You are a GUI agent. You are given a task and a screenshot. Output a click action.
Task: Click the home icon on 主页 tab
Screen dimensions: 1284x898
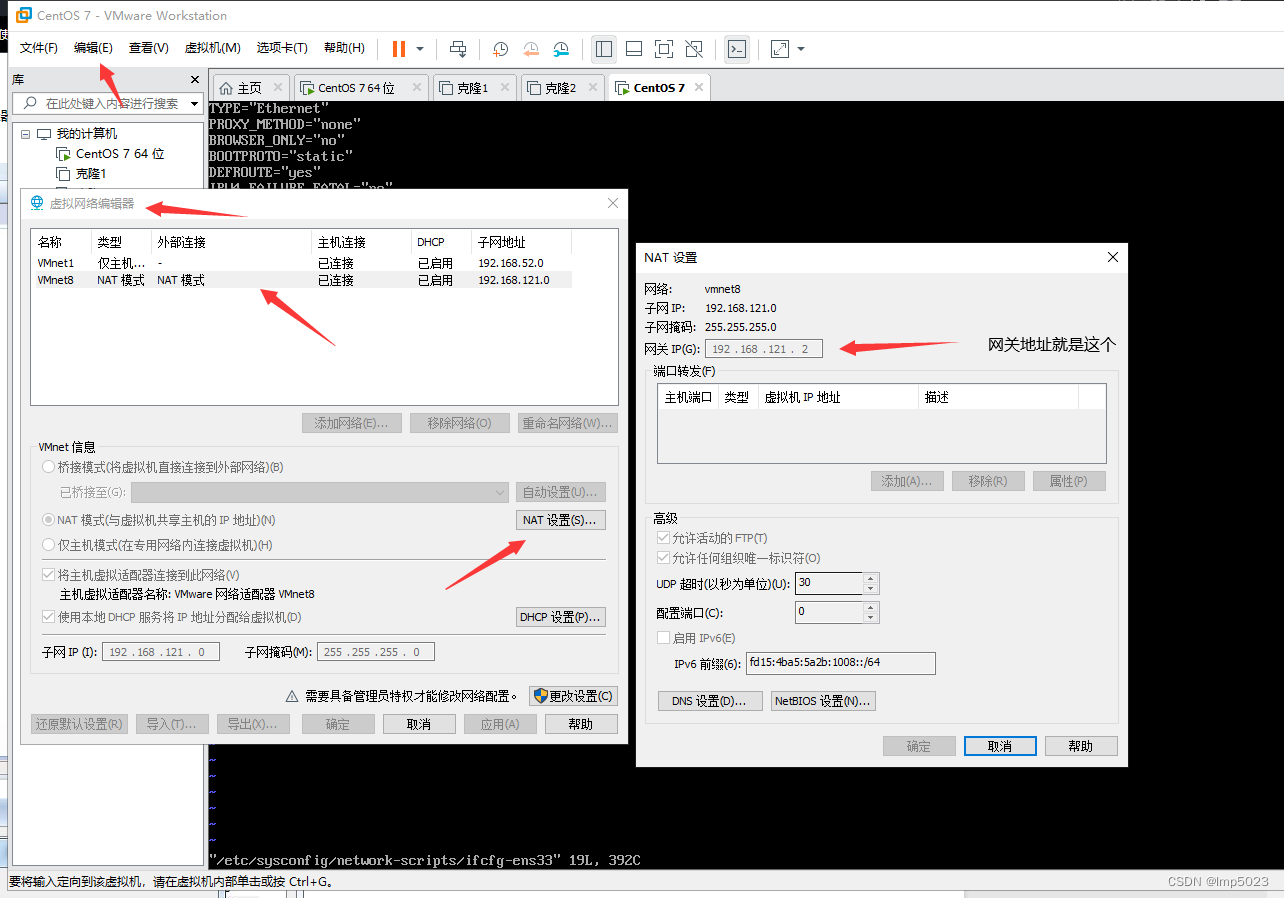pyautogui.click(x=226, y=88)
